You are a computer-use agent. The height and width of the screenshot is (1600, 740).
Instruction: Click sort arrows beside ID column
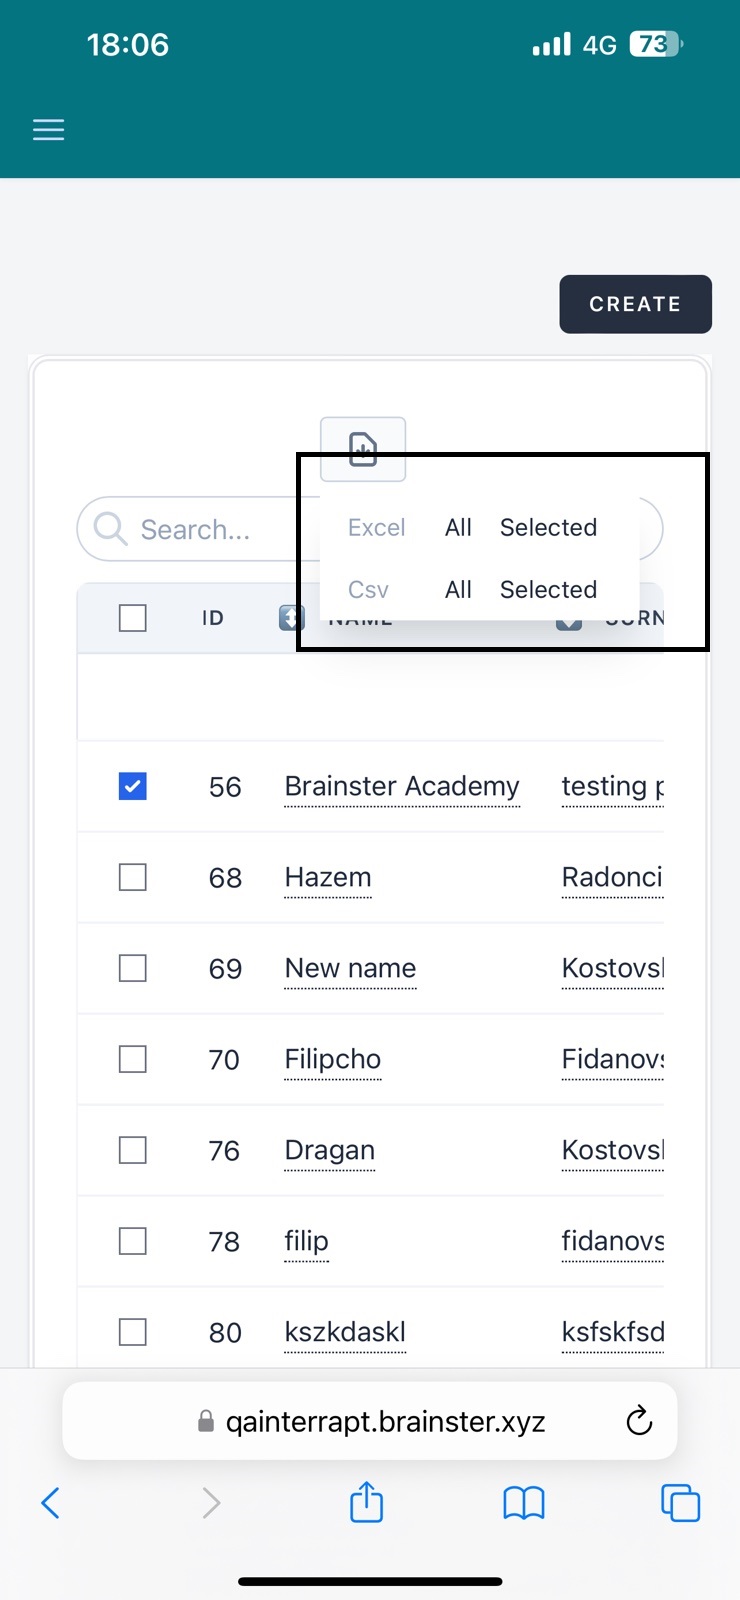290,618
